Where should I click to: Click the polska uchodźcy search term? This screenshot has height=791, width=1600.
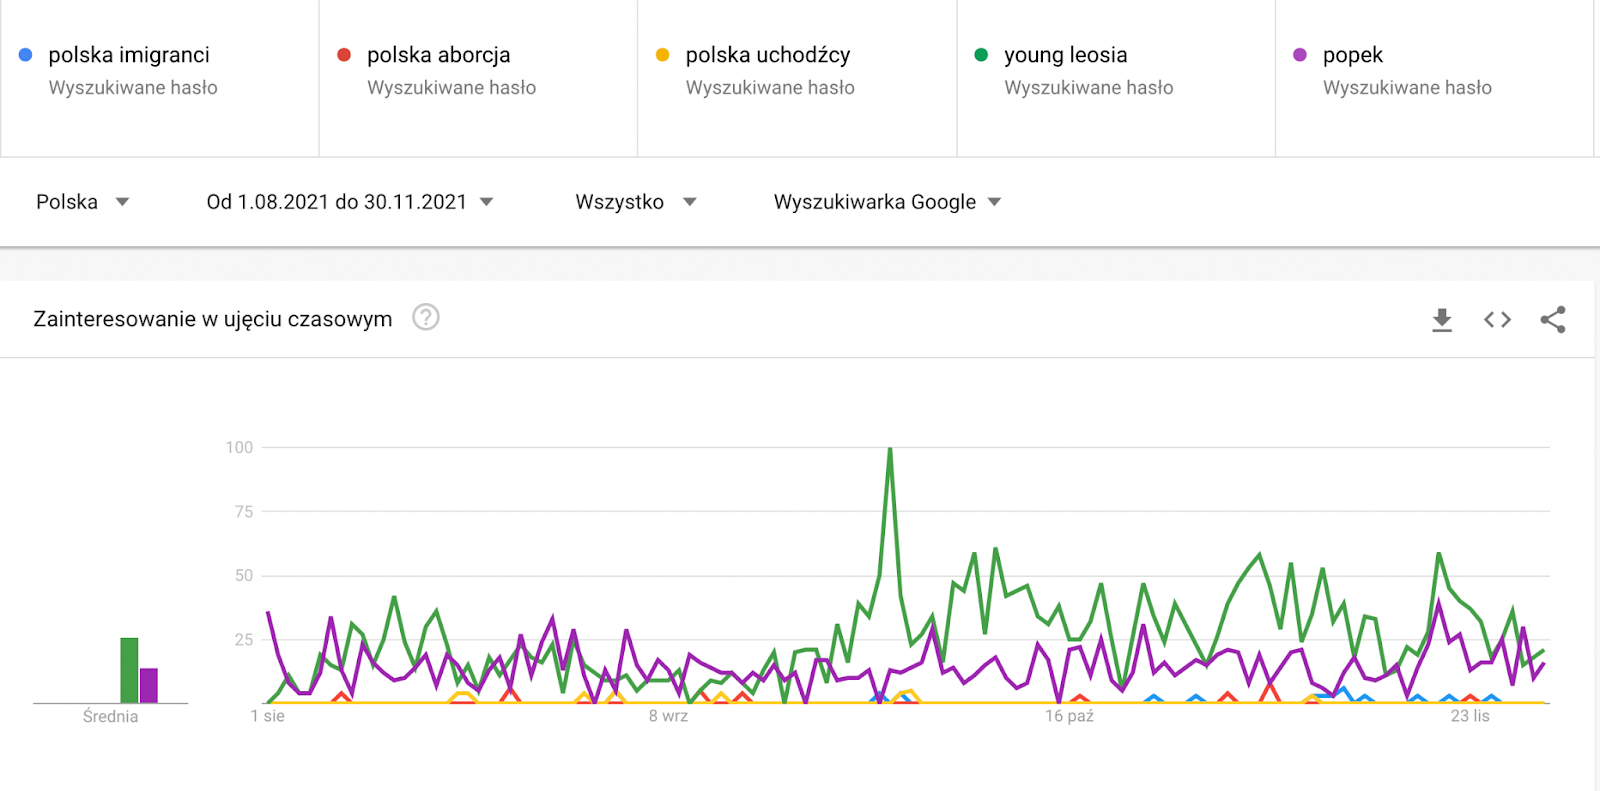[768, 55]
